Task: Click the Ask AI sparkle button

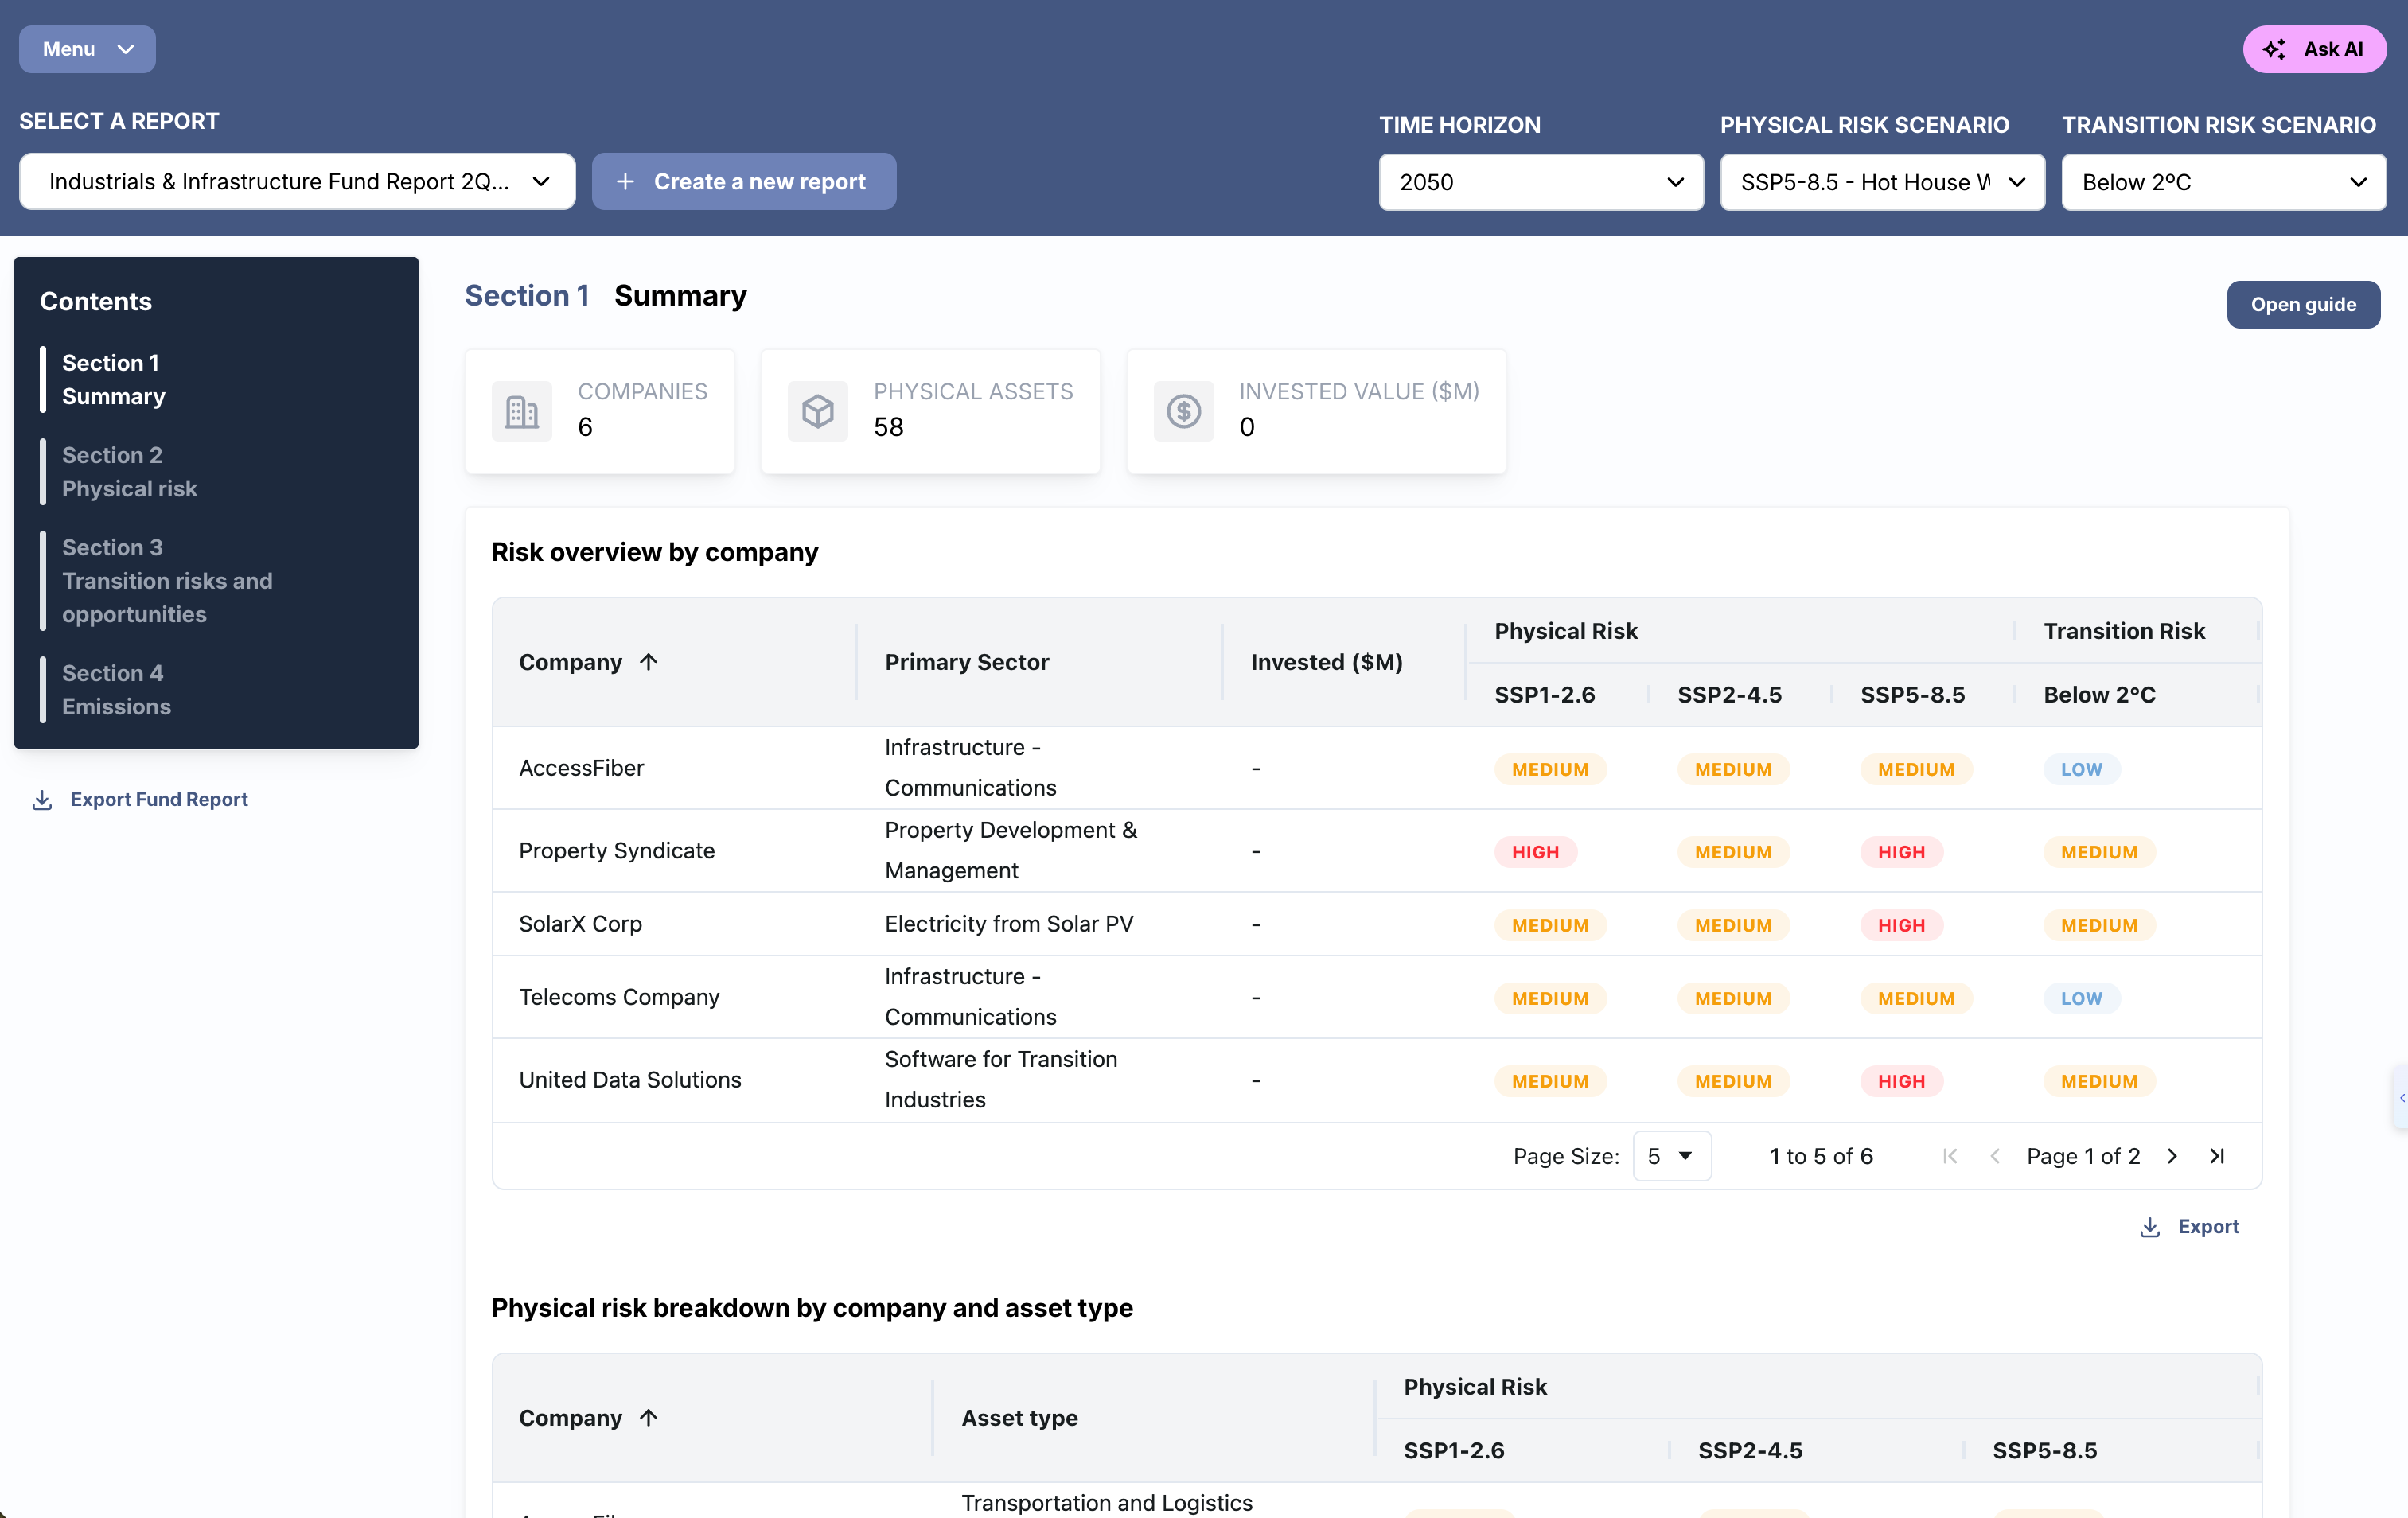Action: (x=2313, y=49)
